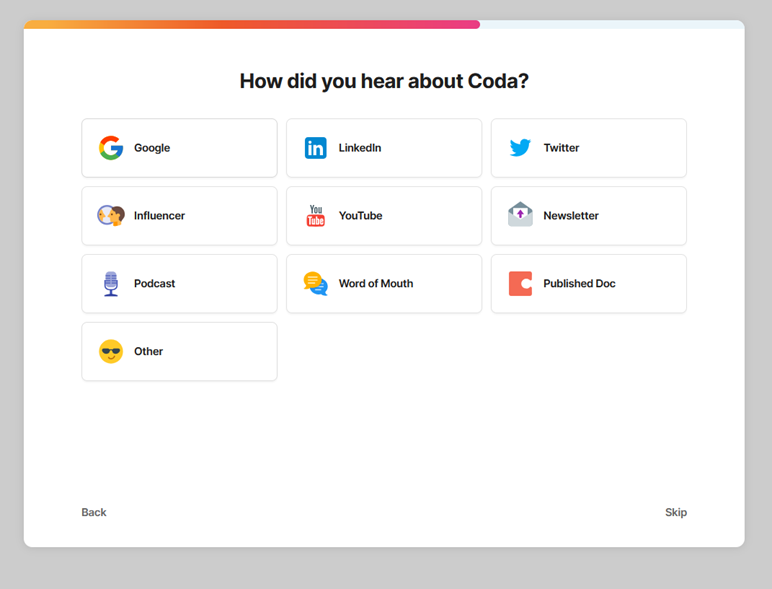Click the Influencer faces icon

coord(111,216)
